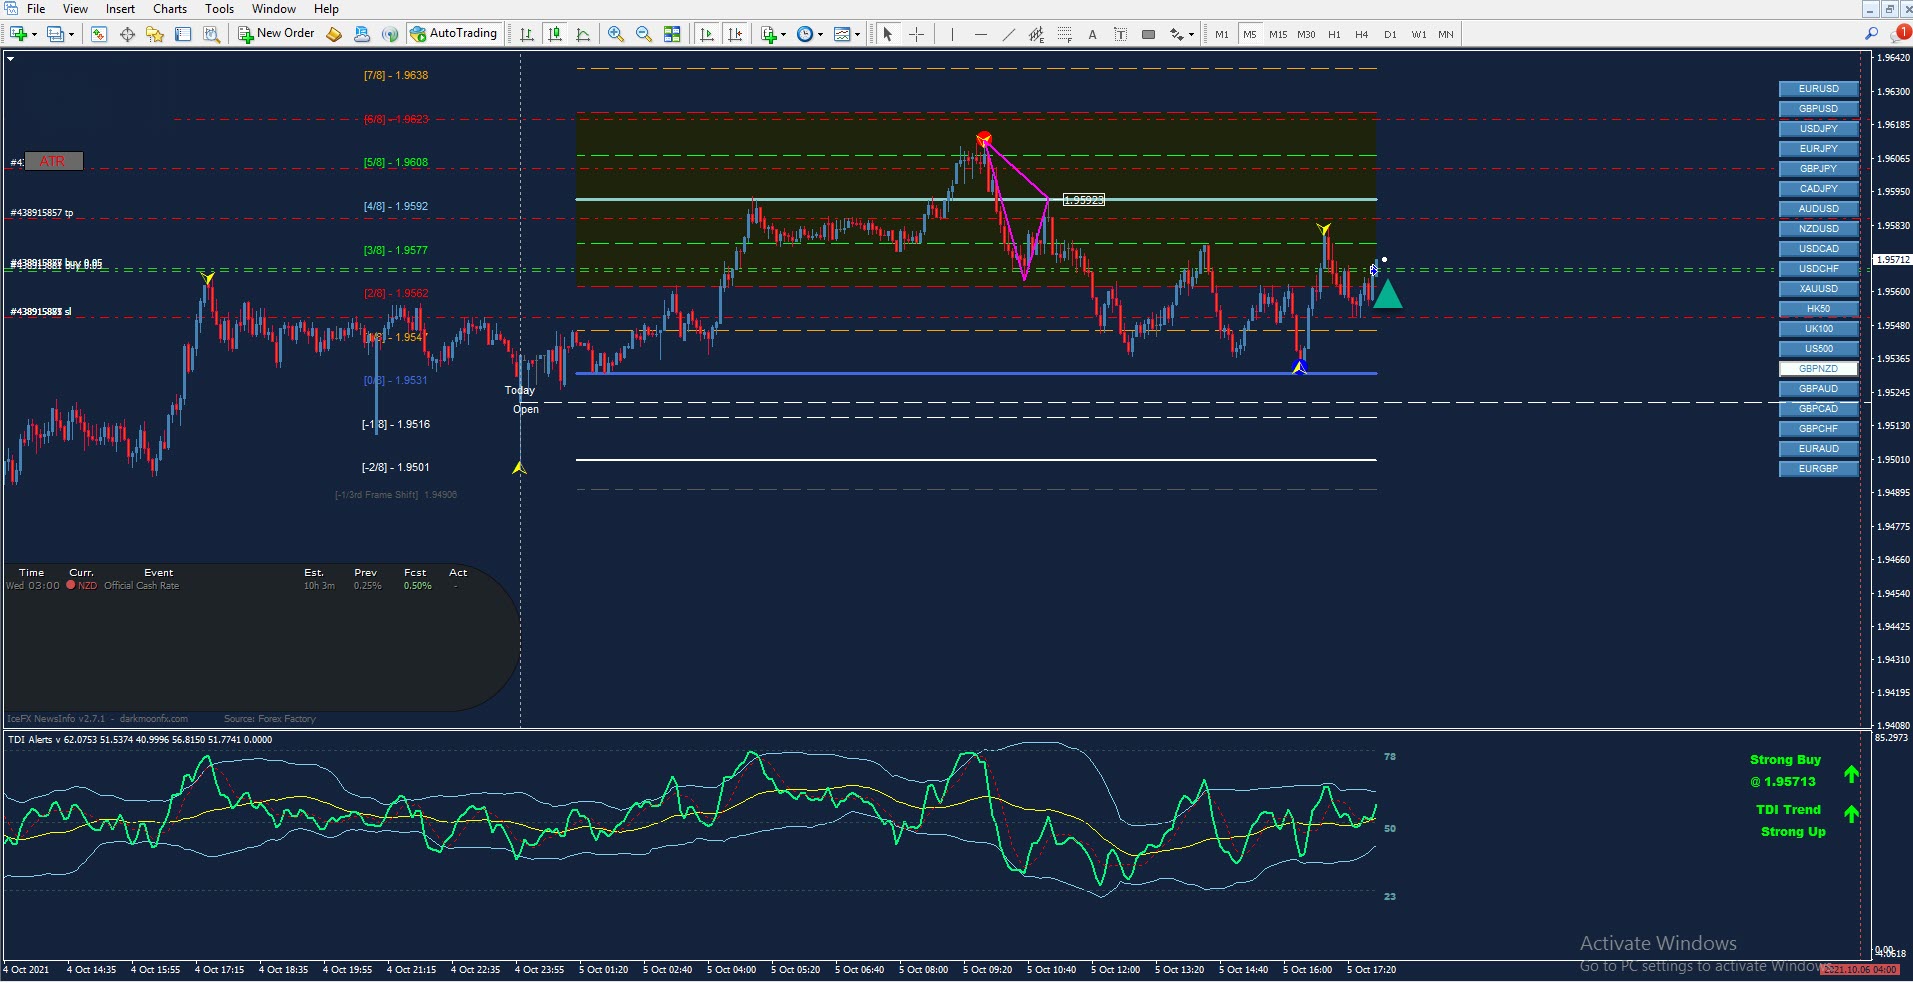
Task: Open a new chart window
Action: pos(18,34)
